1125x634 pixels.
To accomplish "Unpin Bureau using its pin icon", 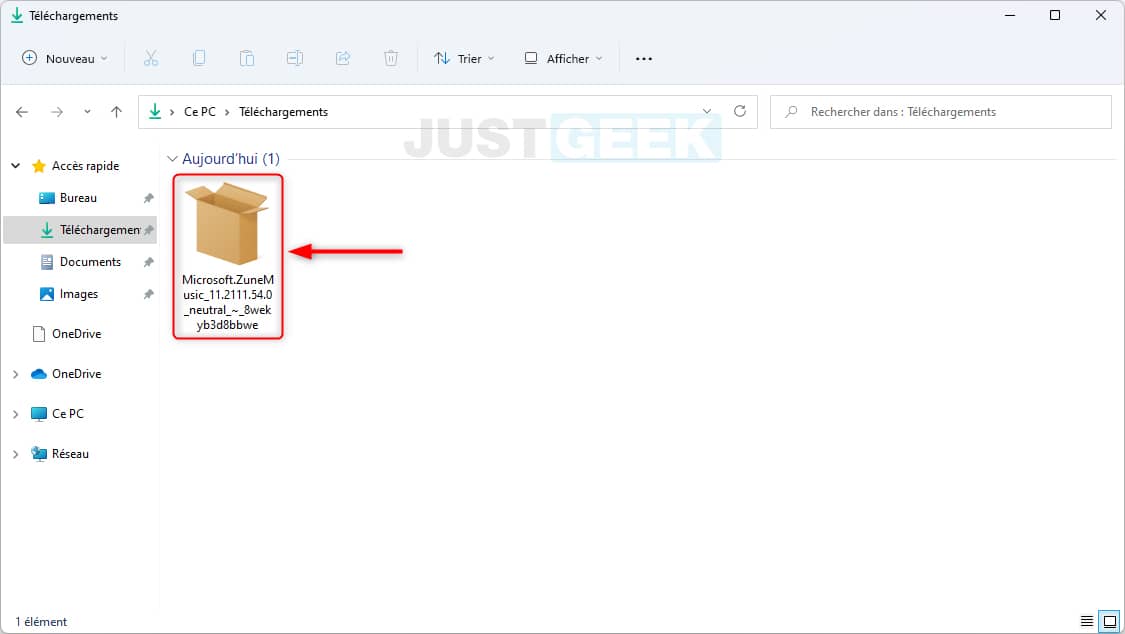I will click(x=149, y=198).
